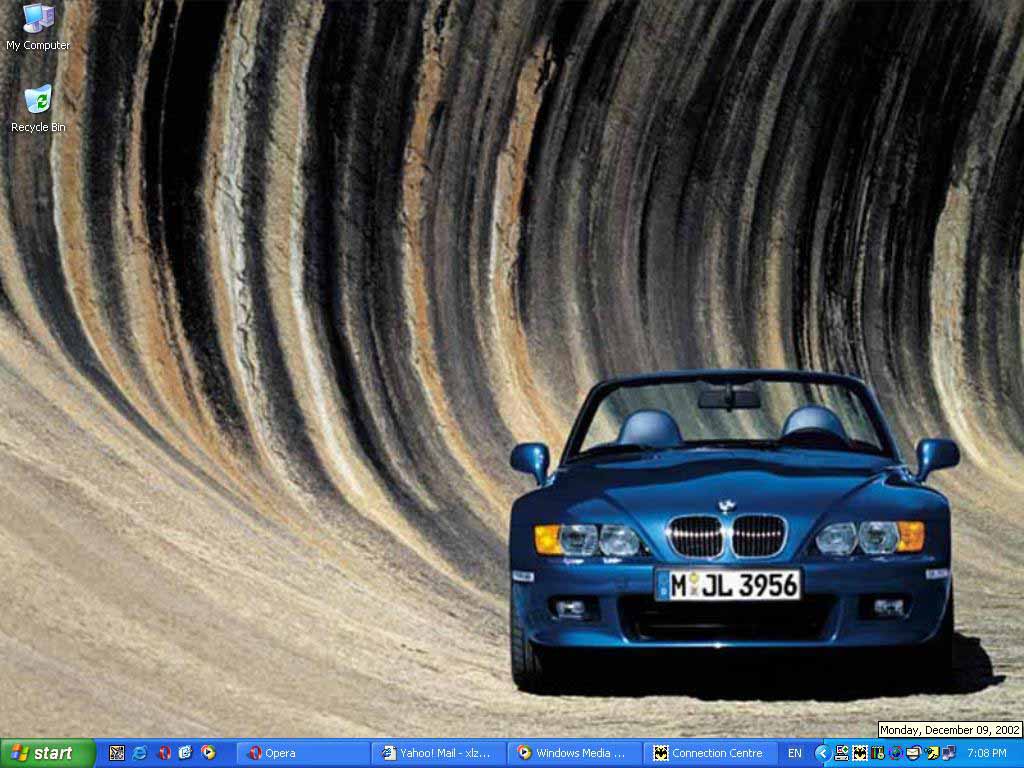Viewport: 1024px width, 768px height.
Task: Expand hidden system tray icons arrow
Action: point(823,753)
